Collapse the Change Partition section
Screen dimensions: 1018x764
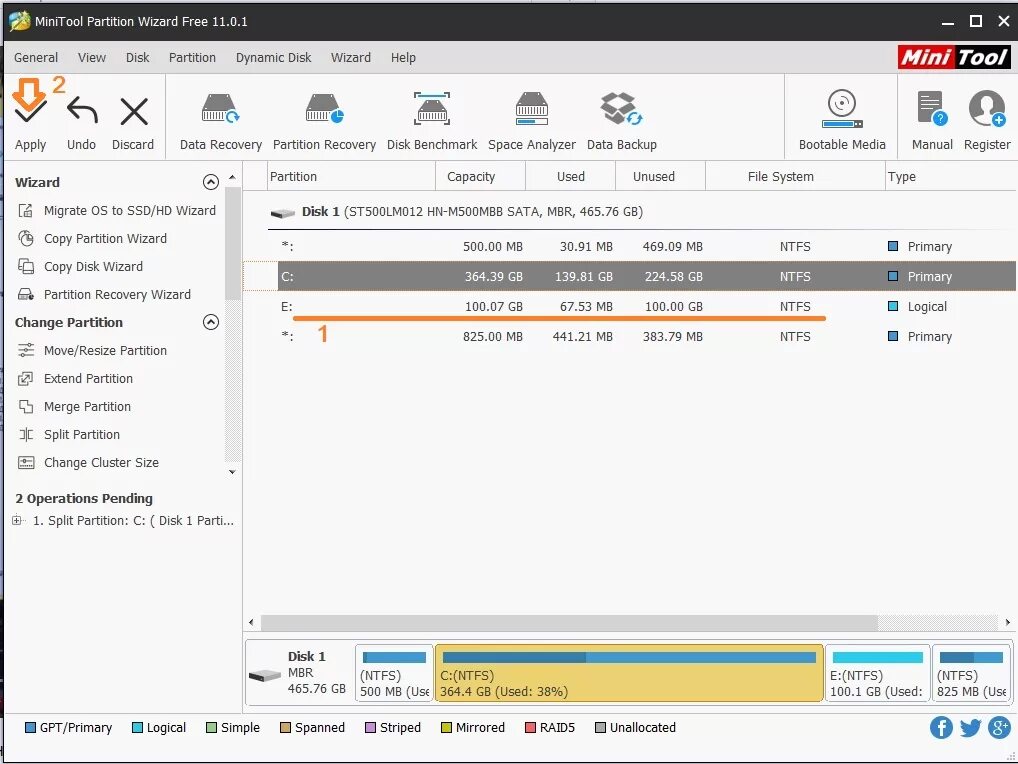(x=210, y=322)
